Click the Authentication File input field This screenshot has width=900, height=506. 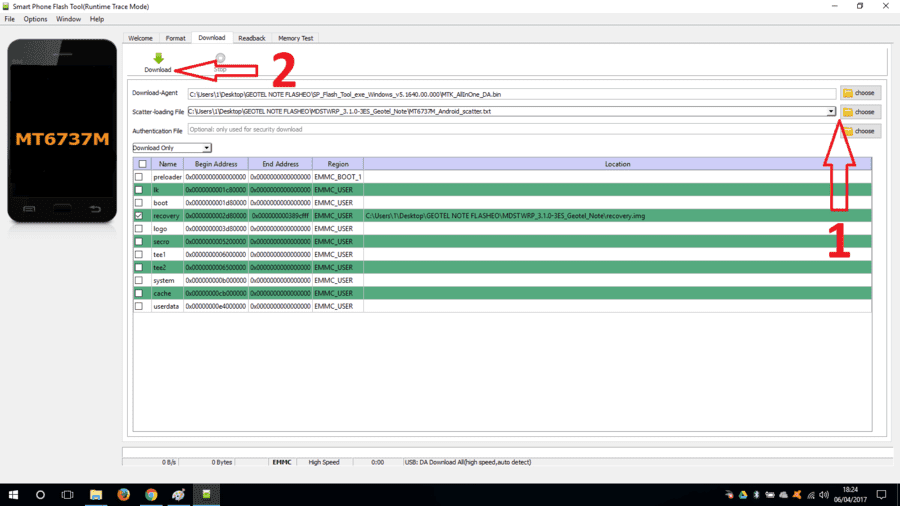pos(511,130)
